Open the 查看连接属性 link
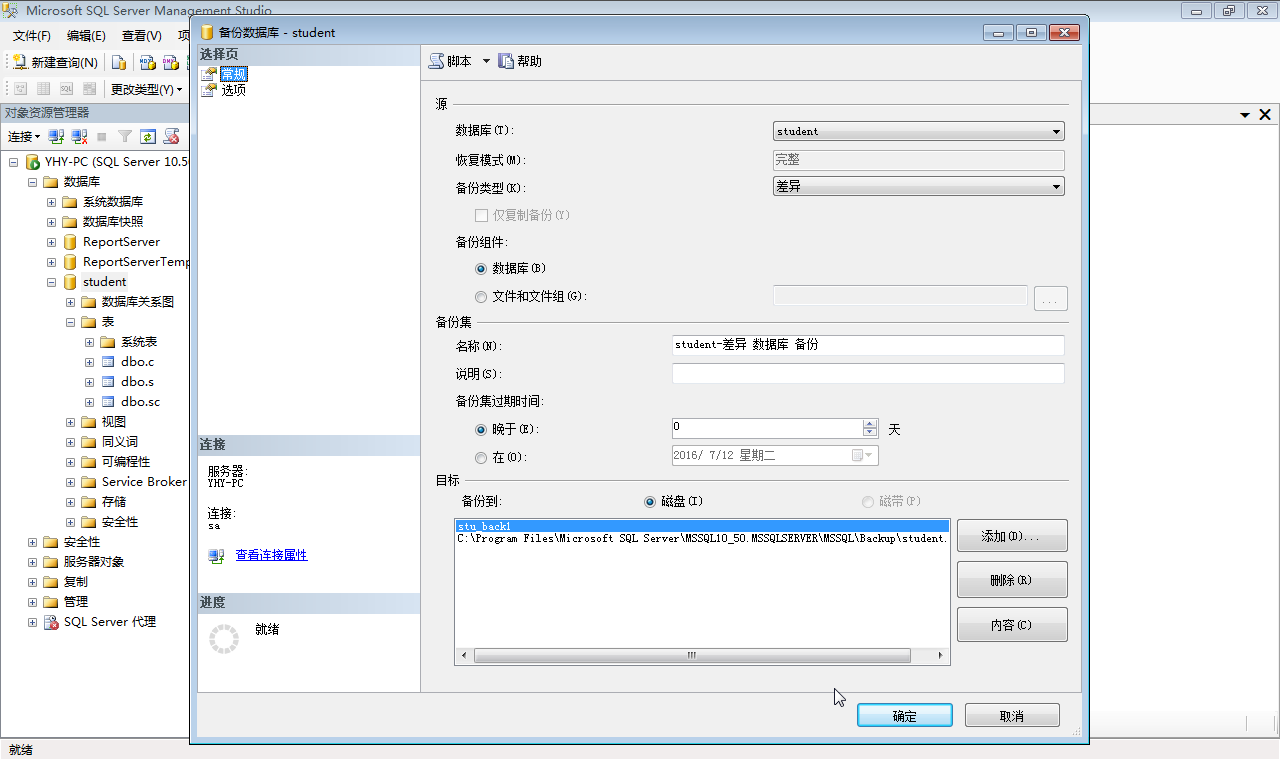1280x760 pixels. point(271,555)
